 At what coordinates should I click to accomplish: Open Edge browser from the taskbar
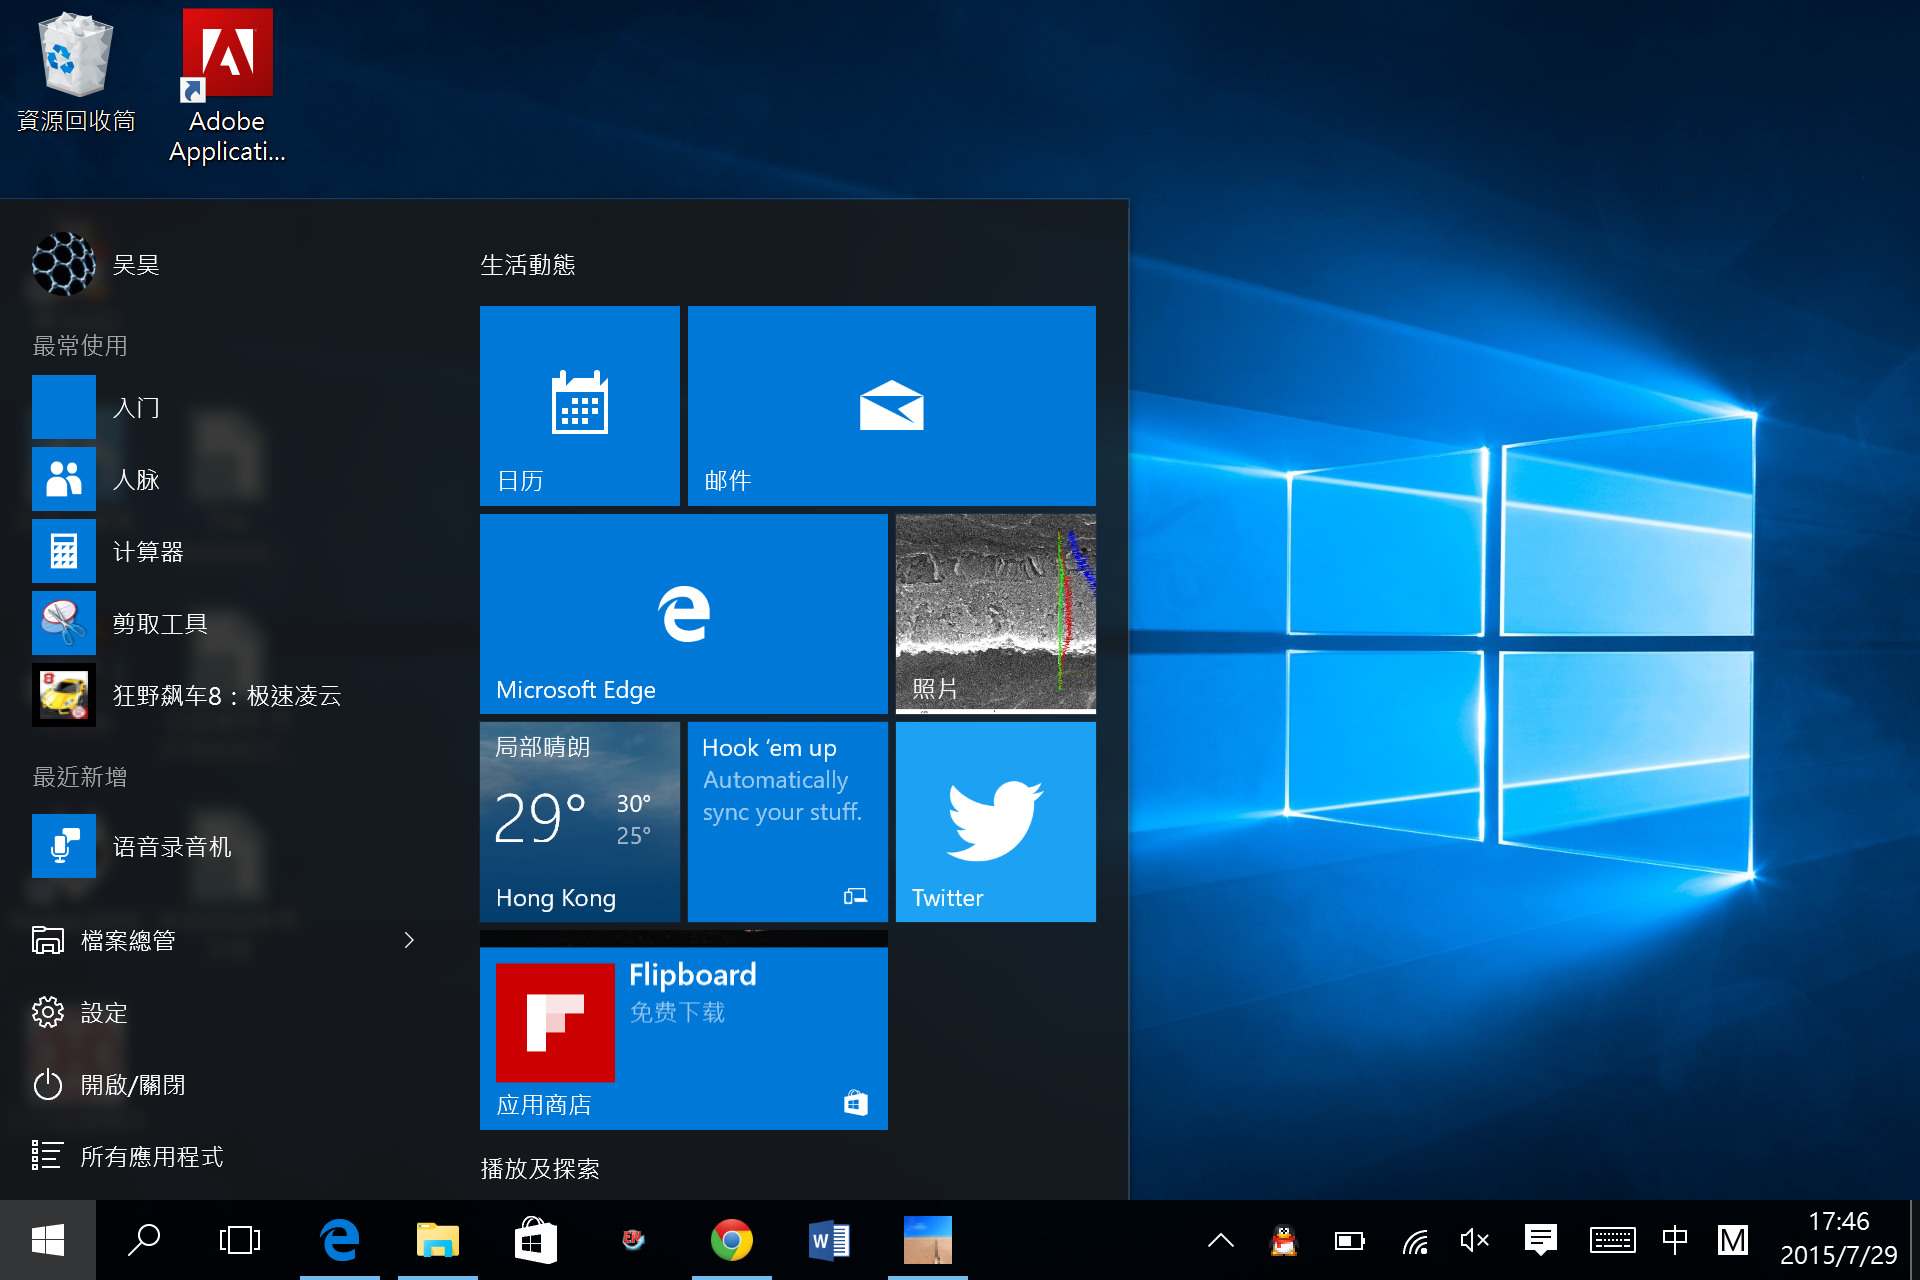pyautogui.click(x=340, y=1240)
